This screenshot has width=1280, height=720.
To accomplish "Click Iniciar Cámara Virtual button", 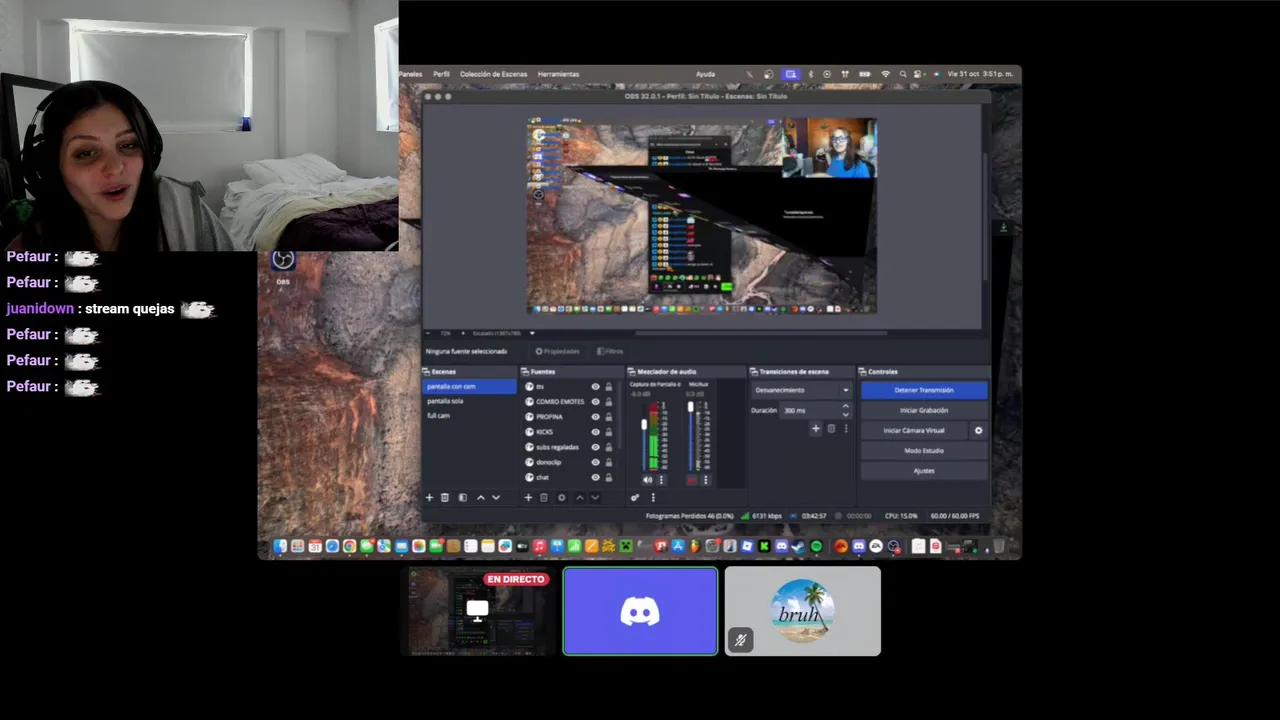I will [914, 430].
